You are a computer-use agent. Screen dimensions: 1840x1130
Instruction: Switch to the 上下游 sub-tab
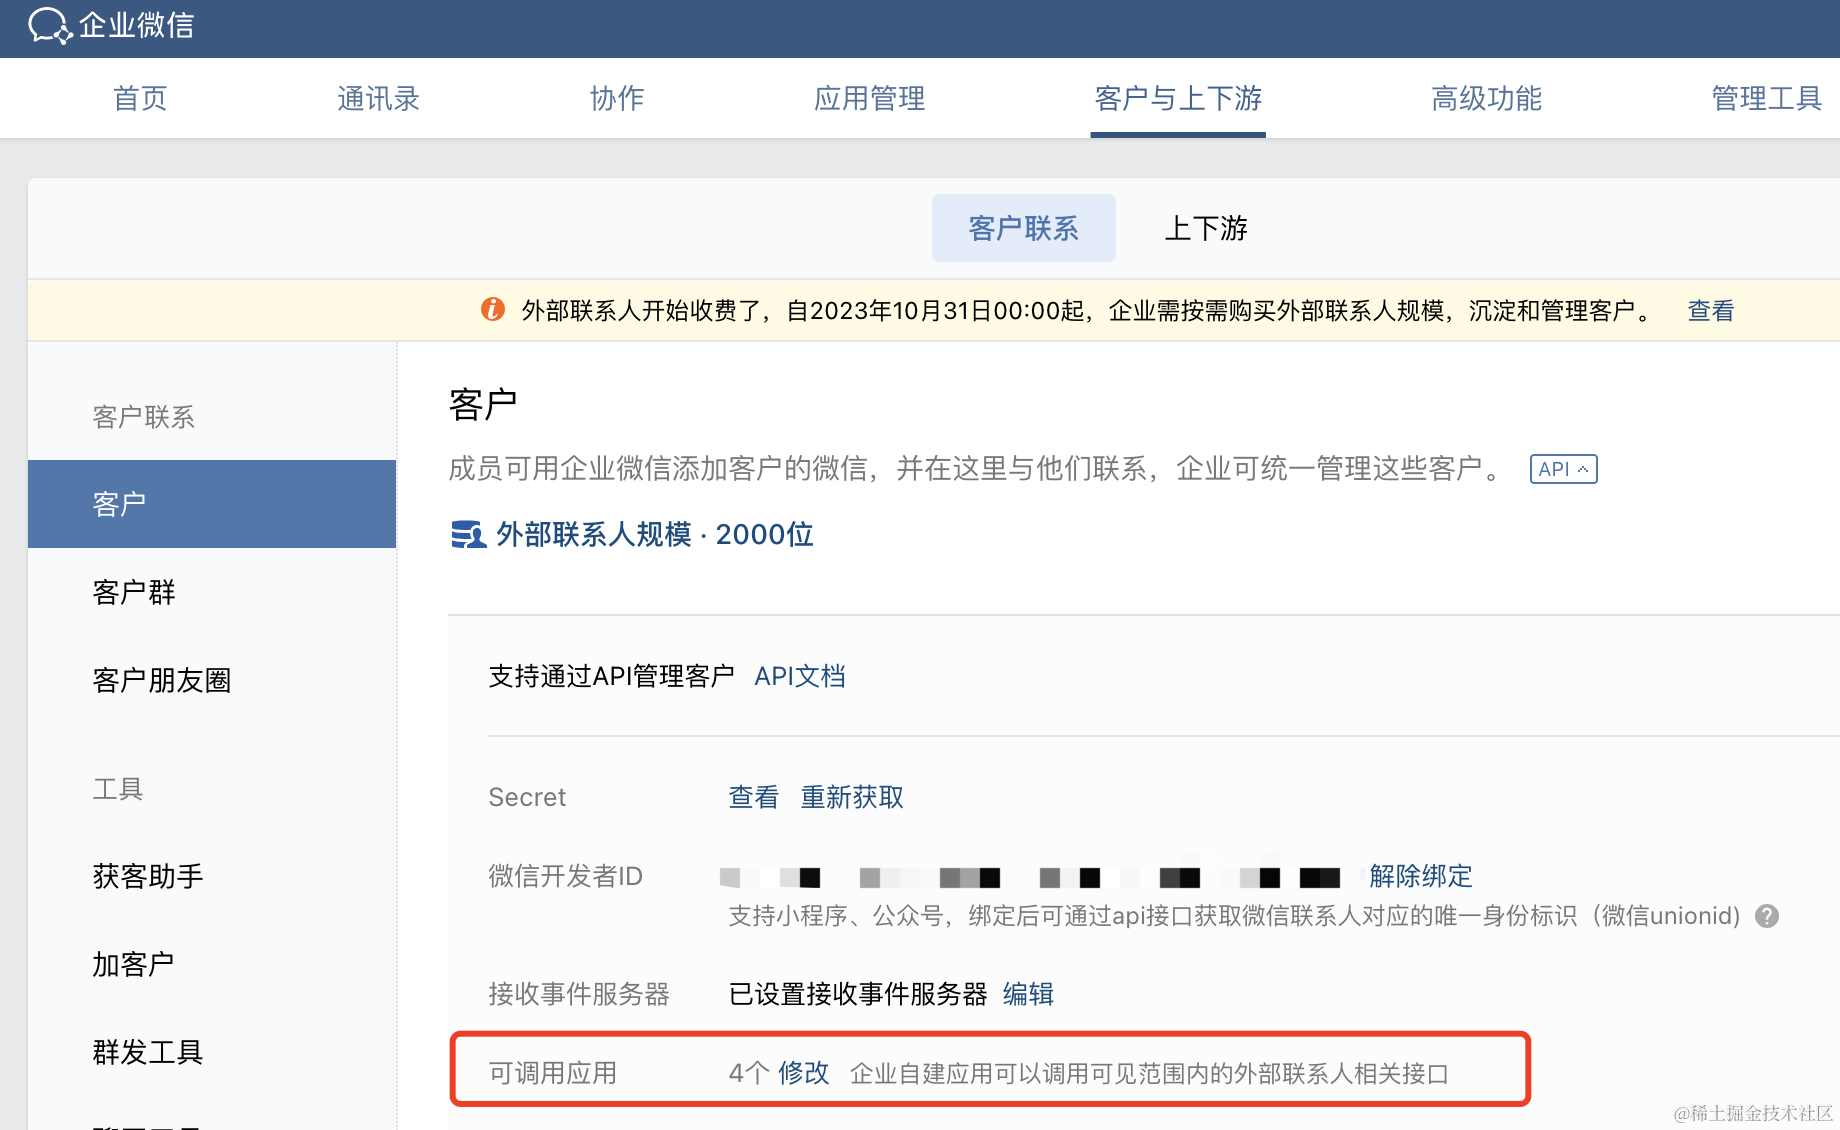[1206, 228]
